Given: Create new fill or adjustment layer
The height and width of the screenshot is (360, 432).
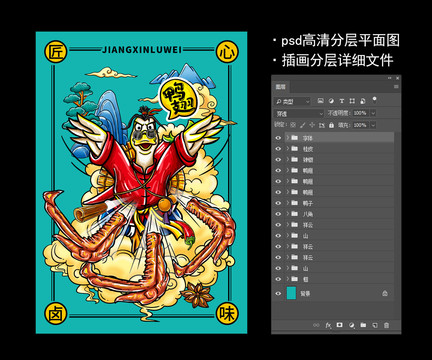Looking at the screenshot, I should [x=351, y=325].
